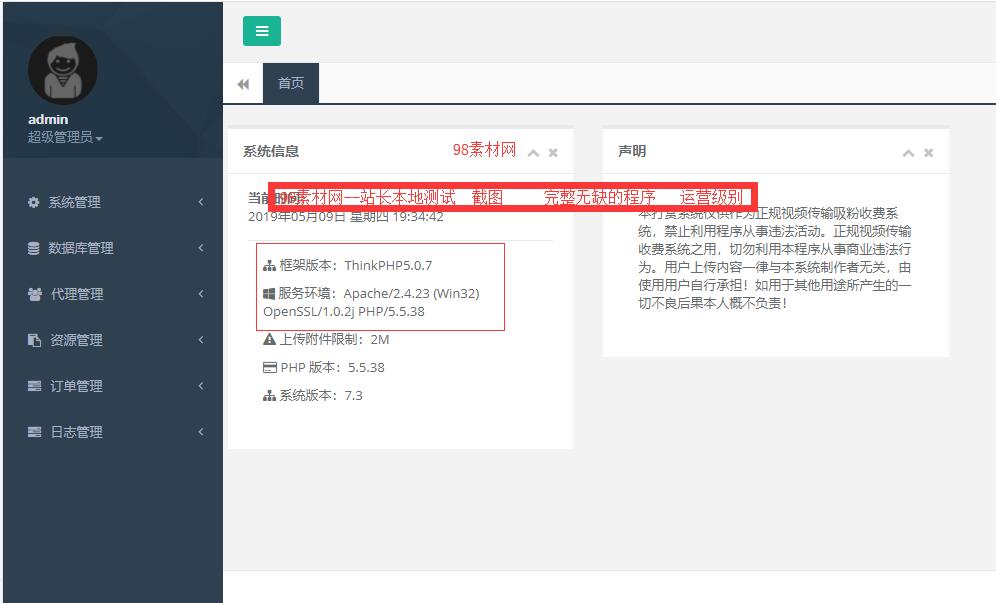
Task: Expand the 系统管理 submenu chevron
Action: [x=200, y=201]
